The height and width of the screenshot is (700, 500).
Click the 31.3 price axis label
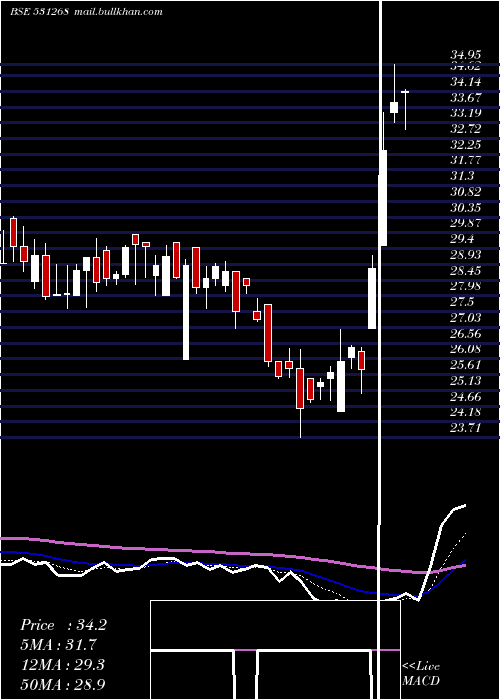point(461,176)
